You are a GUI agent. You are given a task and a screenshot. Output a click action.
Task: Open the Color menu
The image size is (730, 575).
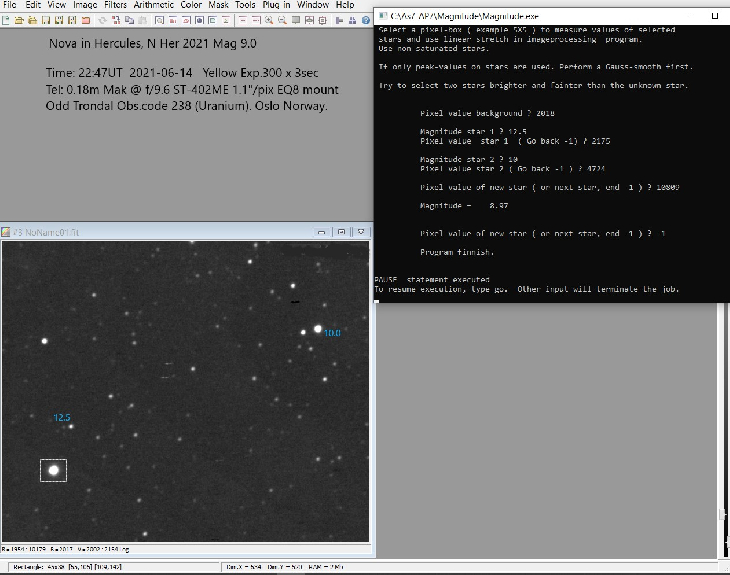pyautogui.click(x=191, y=5)
